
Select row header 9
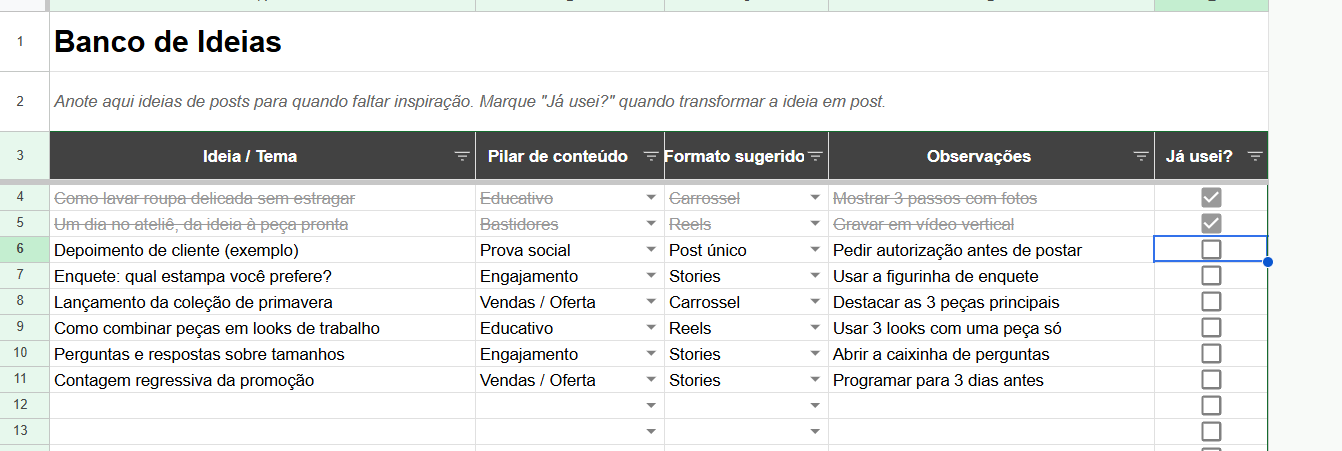(x=24, y=328)
